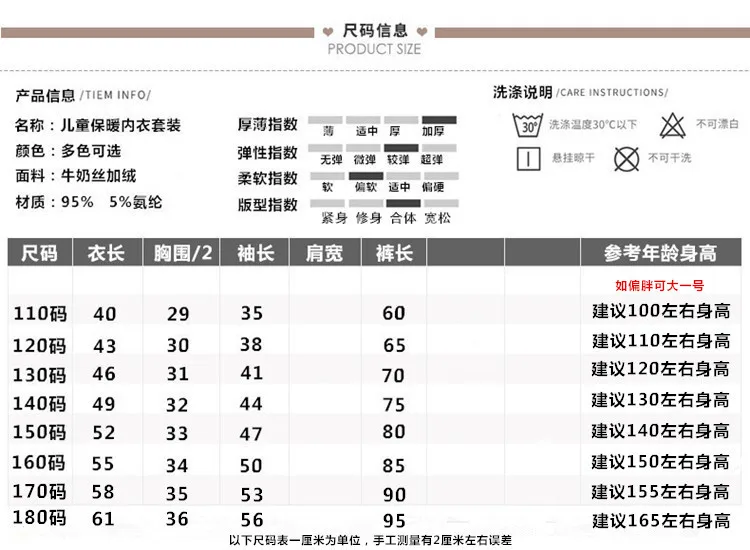750x550 pixels.
Task: Click 不可漂白 text
Action: tap(717, 124)
